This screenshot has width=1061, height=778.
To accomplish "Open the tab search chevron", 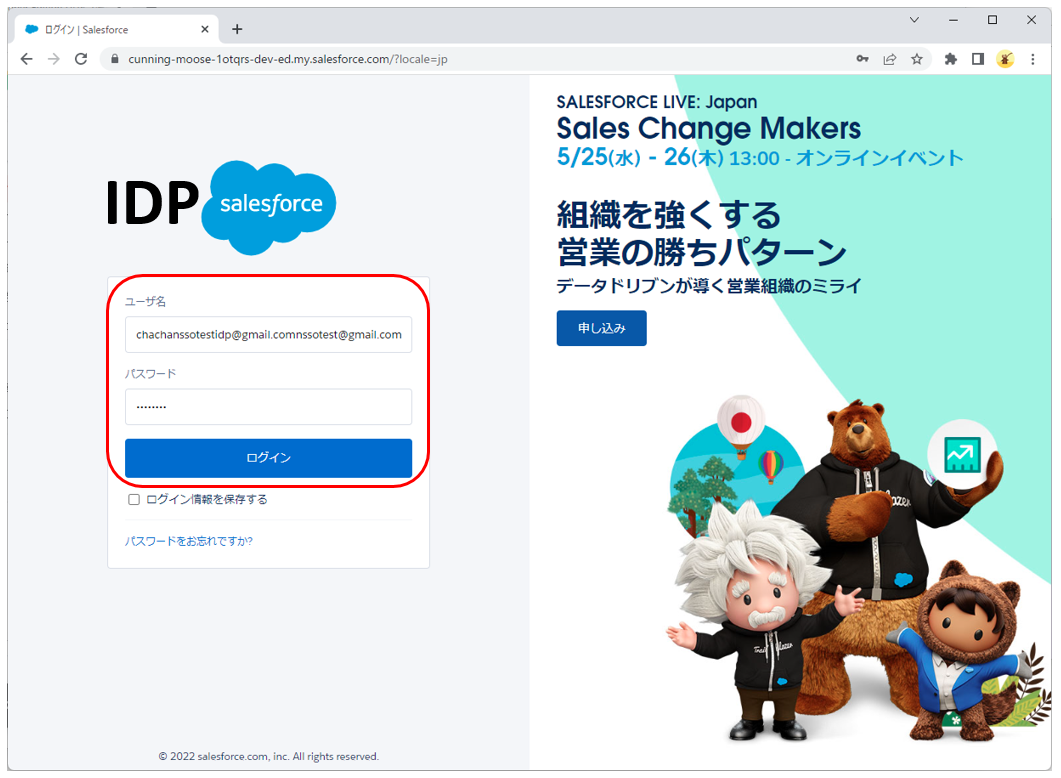I will (916, 20).
